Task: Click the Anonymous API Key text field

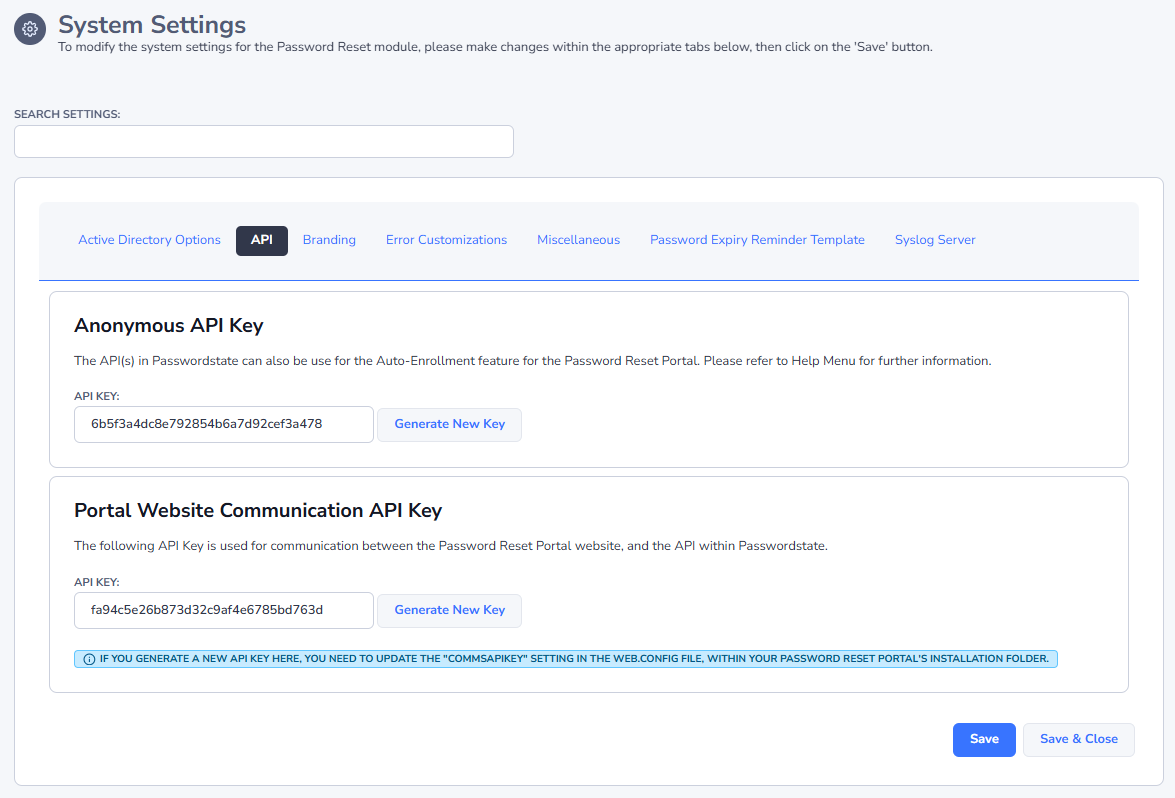Action: pos(223,424)
